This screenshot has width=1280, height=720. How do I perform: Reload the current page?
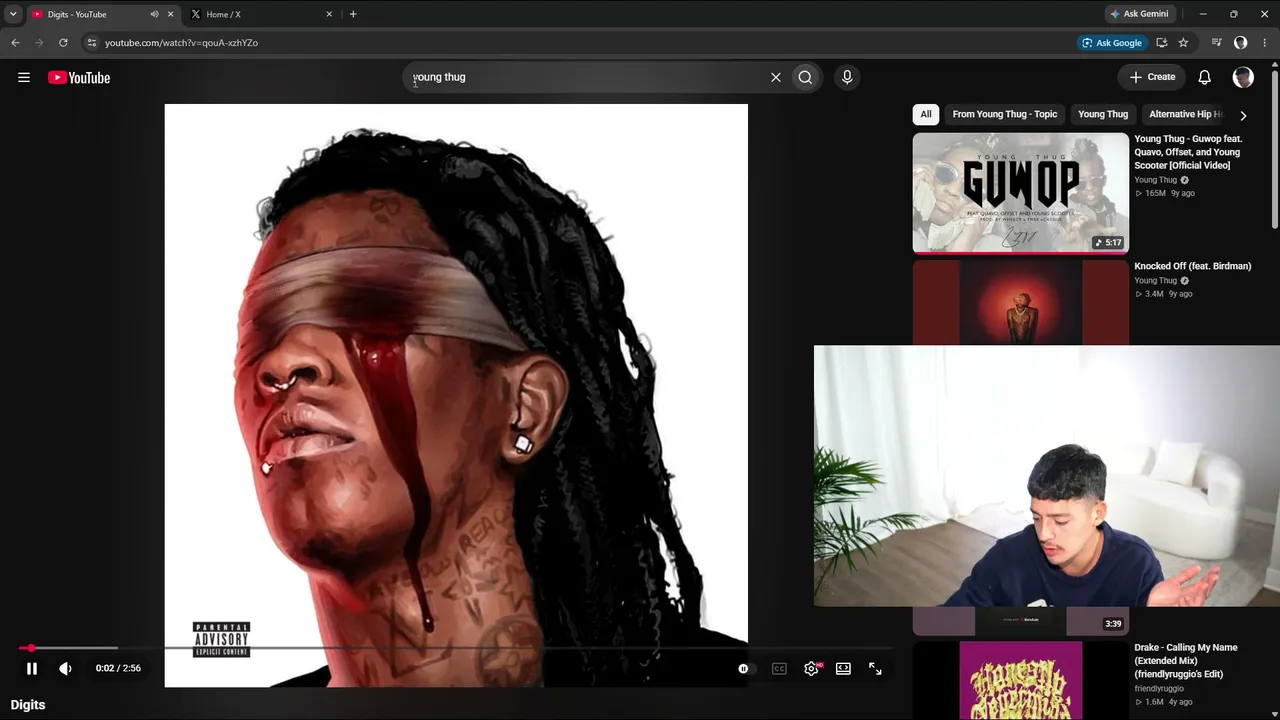click(63, 43)
